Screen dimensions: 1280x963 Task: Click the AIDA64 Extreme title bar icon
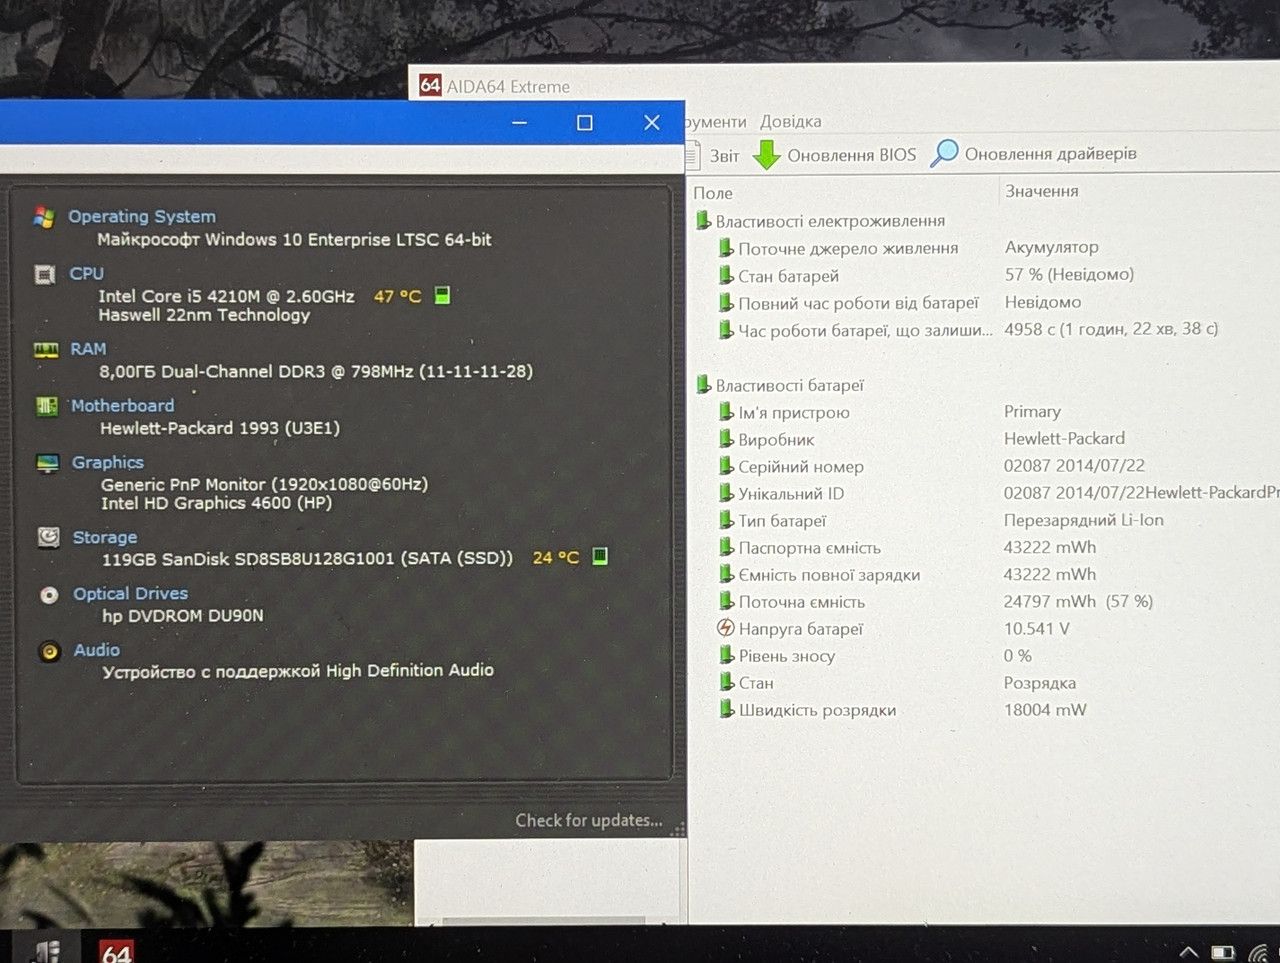430,85
